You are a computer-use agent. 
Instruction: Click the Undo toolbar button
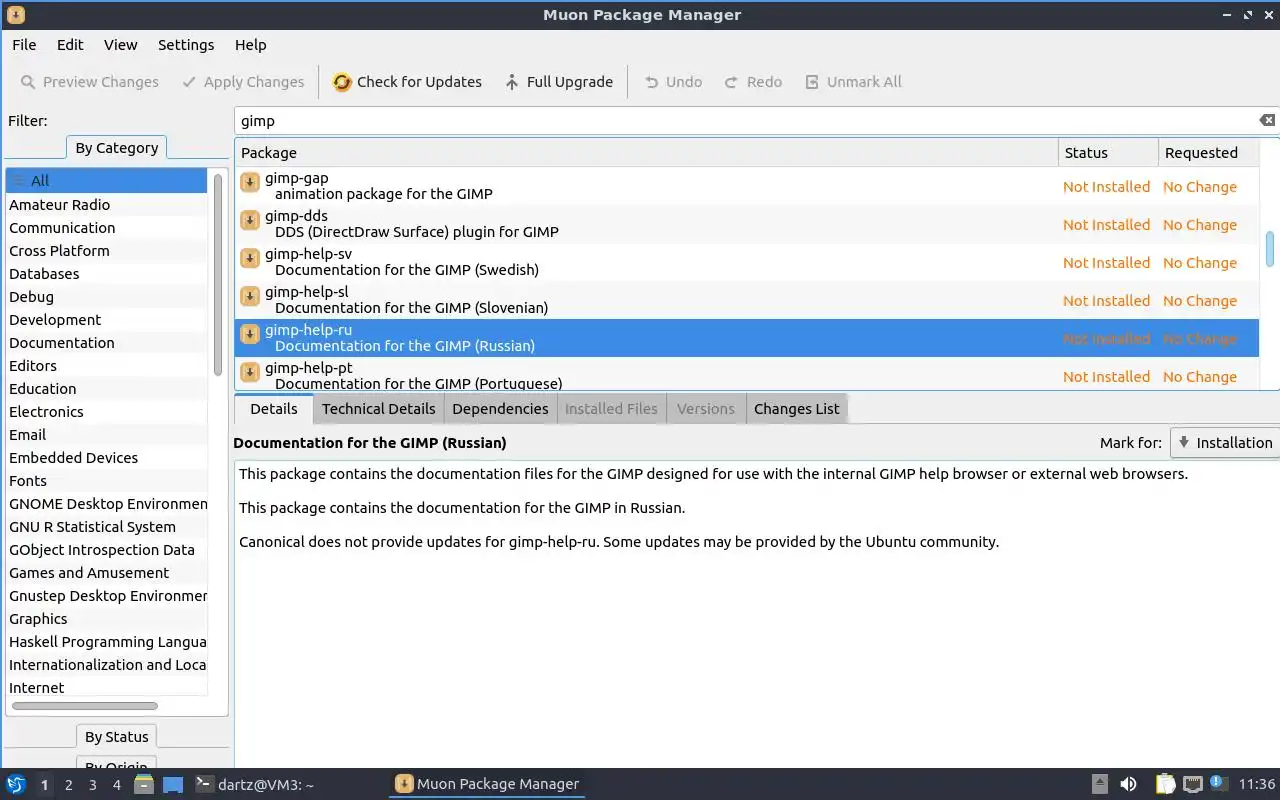click(673, 82)
